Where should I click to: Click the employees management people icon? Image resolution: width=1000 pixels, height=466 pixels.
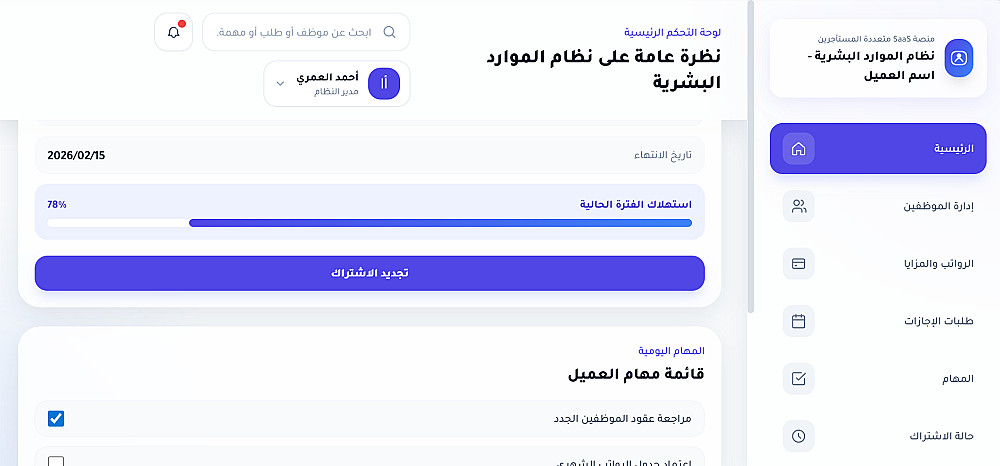(x=798, y=207)
